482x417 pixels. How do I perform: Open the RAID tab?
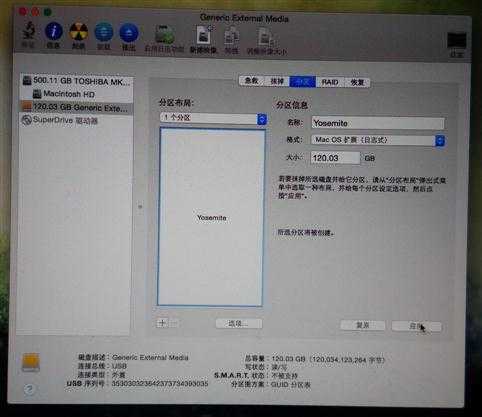click(330, 82)
